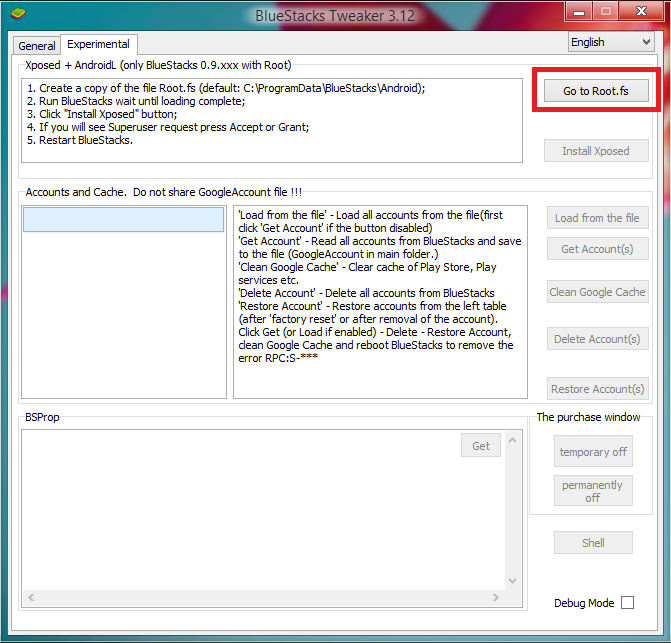This screenshot has height=643, width=671.
Task: Click Load from the file button
Action: tap(597, 218)
